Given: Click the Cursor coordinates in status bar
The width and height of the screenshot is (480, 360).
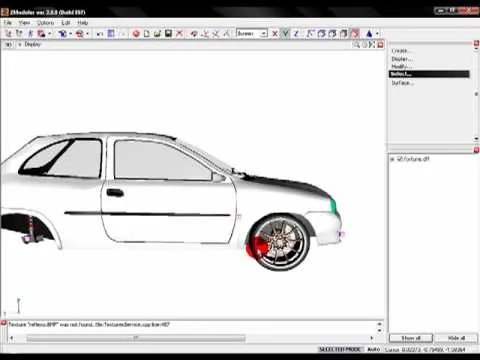Looking at the screenshot, I should tap(425, 349).
